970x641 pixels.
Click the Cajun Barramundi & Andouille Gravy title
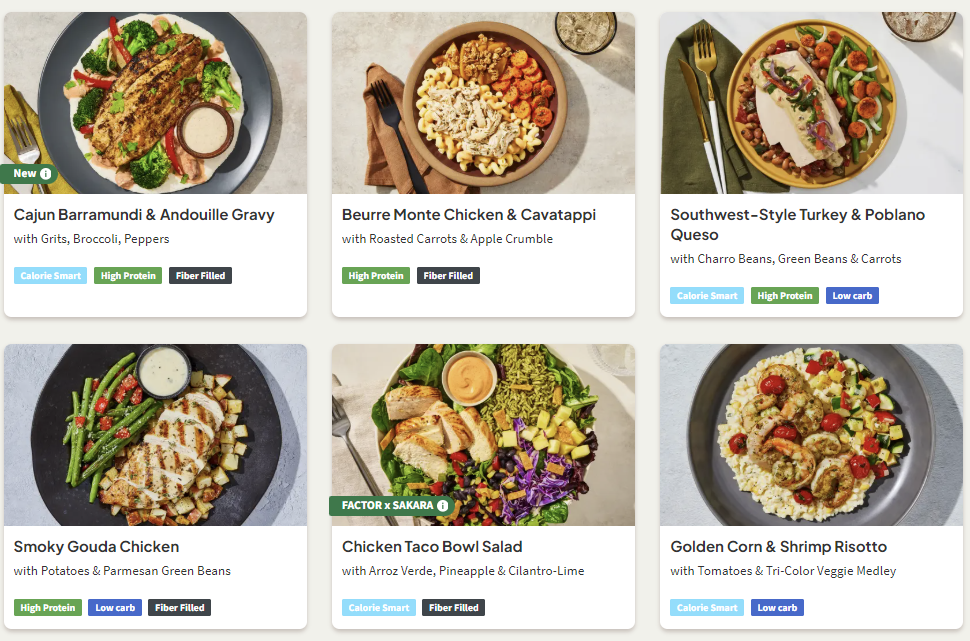[144, 215]
